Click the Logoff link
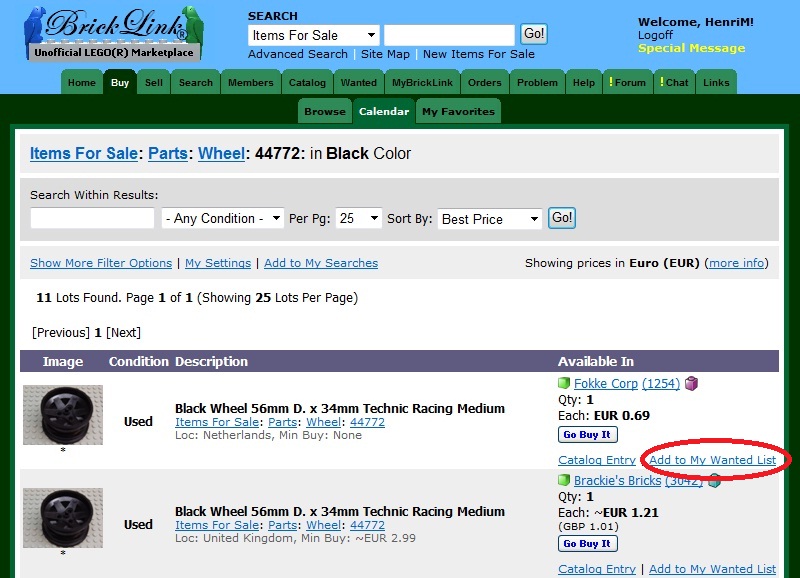The image size is (800, 578). 655,35
